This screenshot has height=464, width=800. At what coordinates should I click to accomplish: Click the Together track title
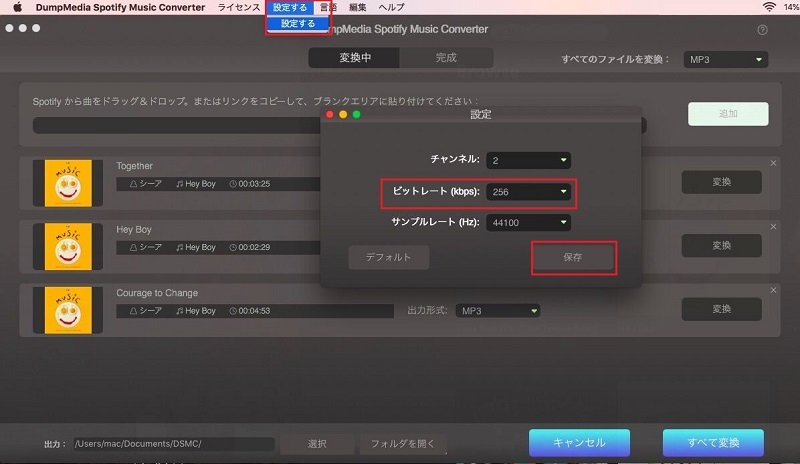[134, 166]
